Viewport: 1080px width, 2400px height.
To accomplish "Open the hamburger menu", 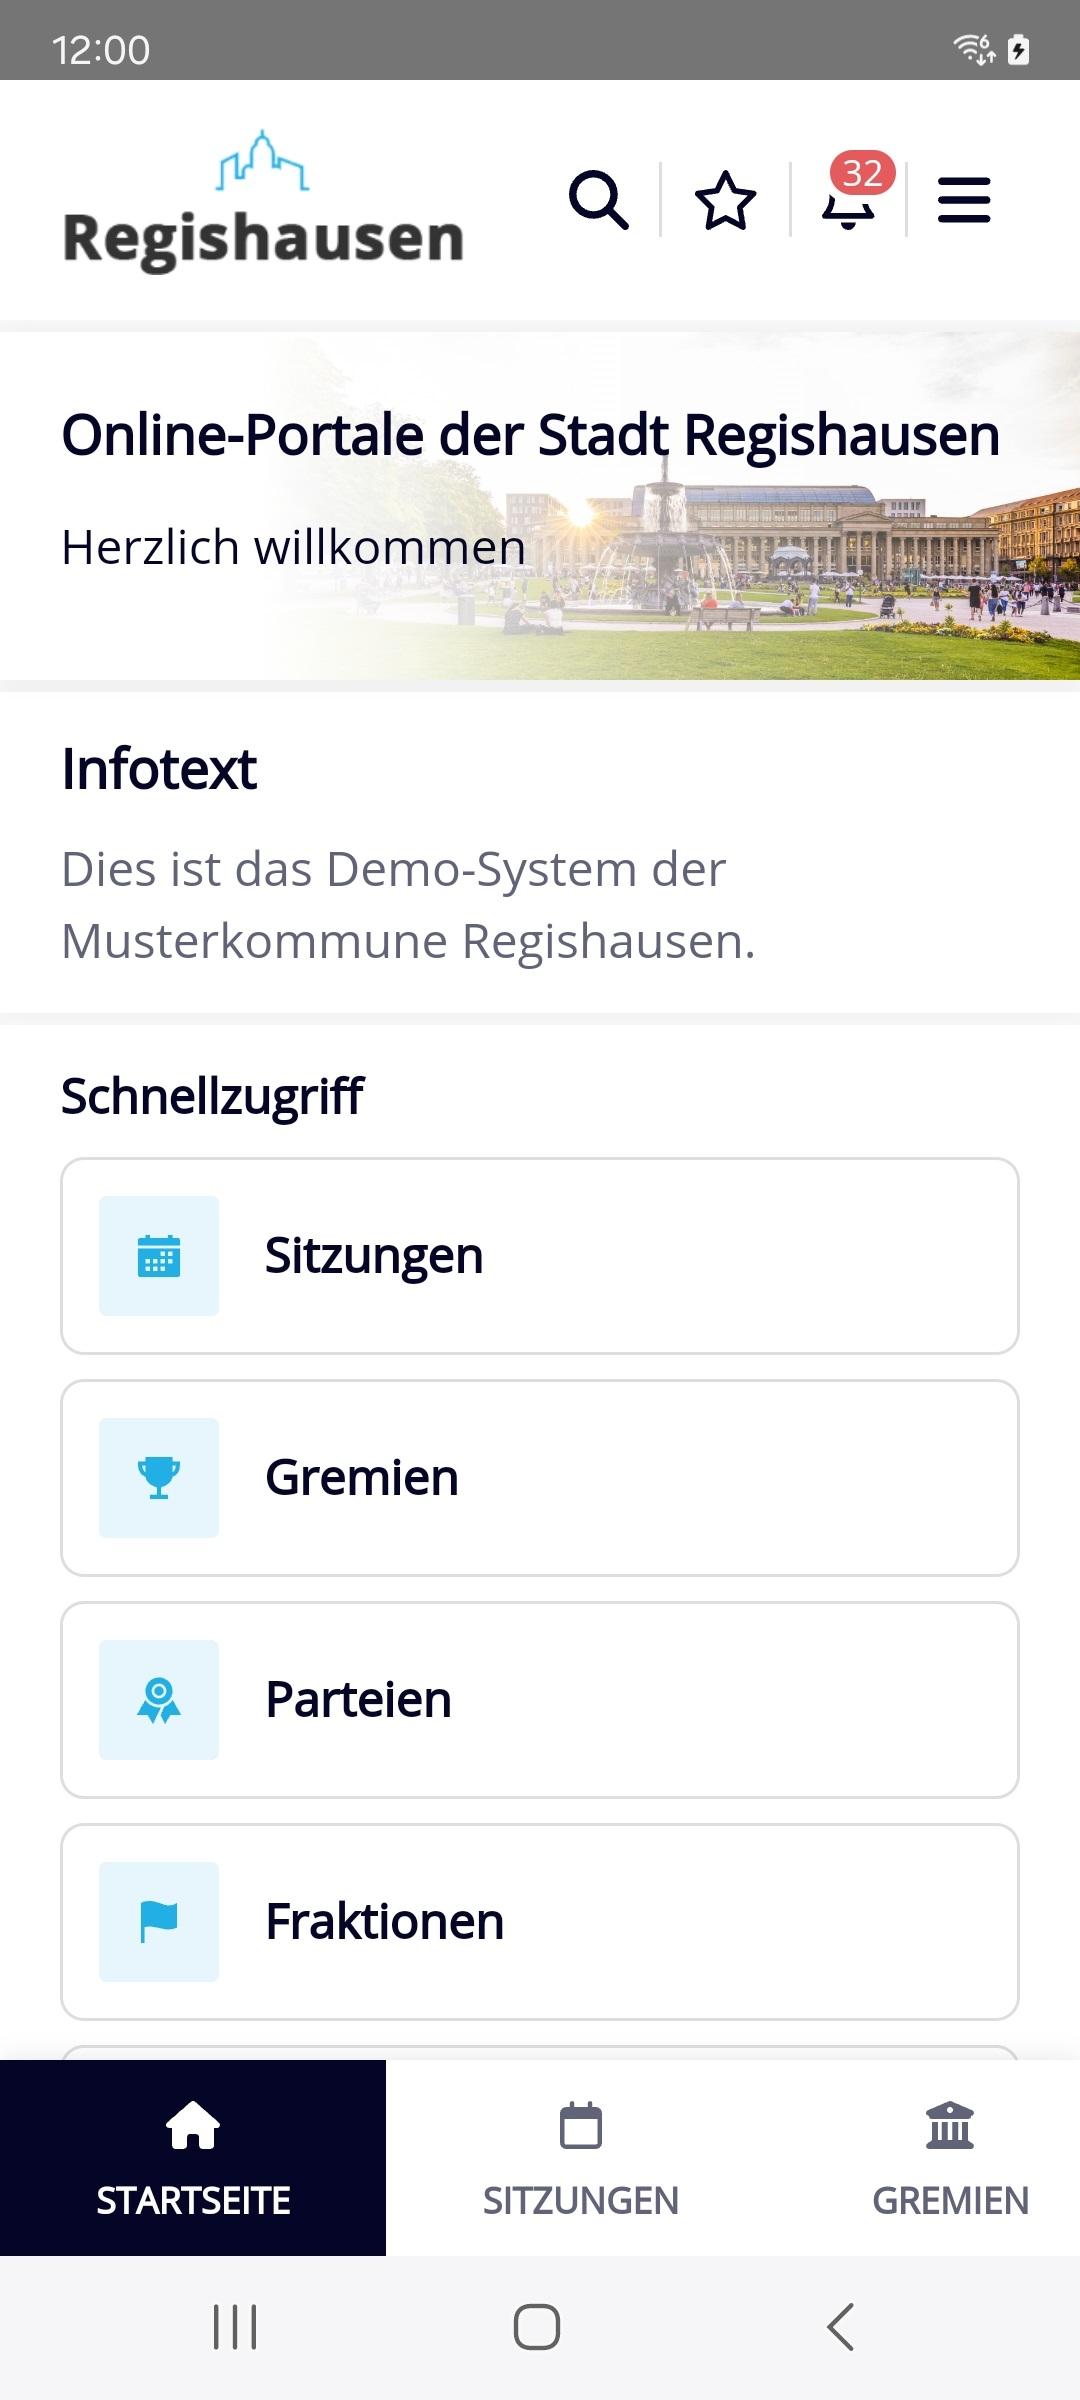I will click(x=964, y=200).
